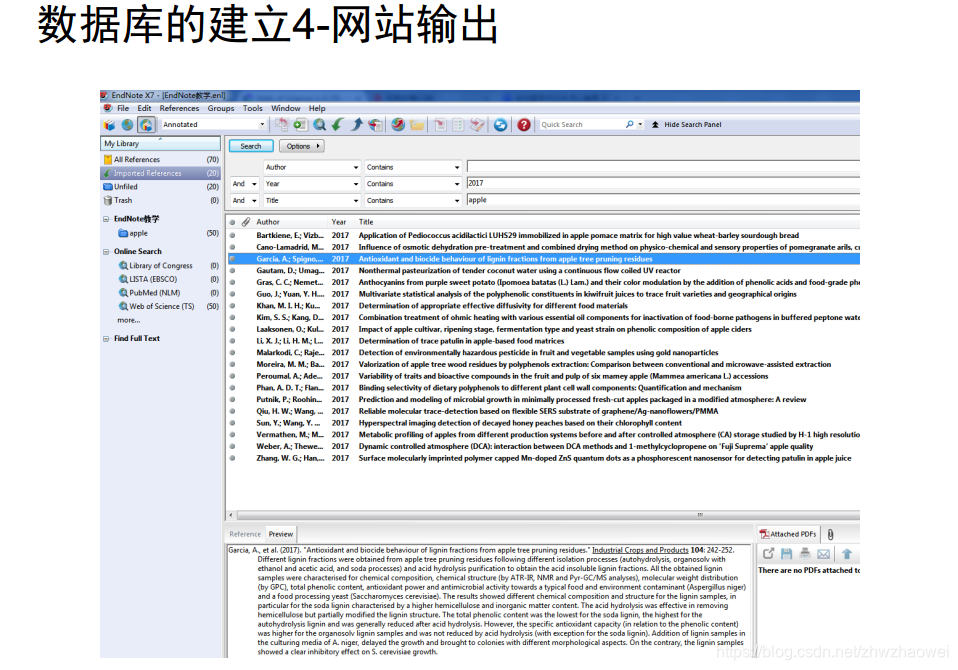958x670 pixels.
Task: Open the File menu
Action: click(x=123, y=108)
